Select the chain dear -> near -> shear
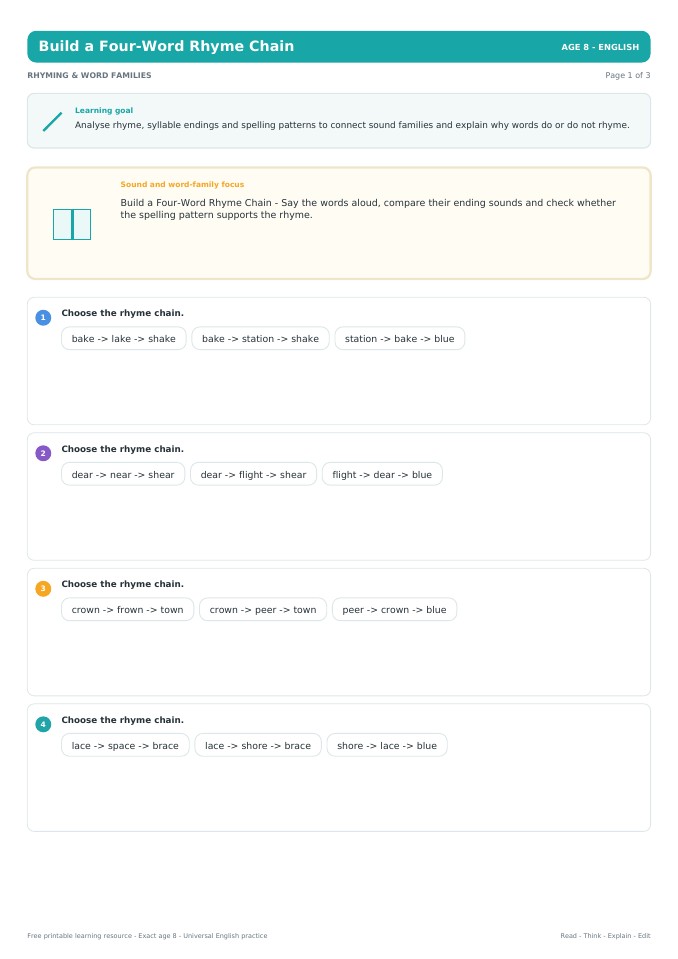Image resolution: width=678 pixels, height=959 pixels. [x=123, y=474]
